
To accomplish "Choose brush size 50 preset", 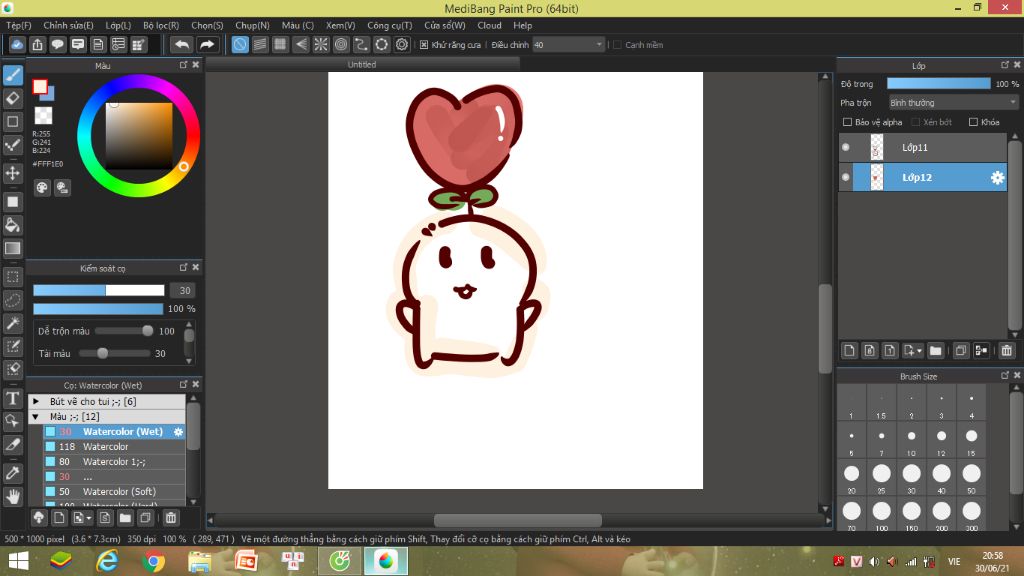I will click(x=971, y=477).
